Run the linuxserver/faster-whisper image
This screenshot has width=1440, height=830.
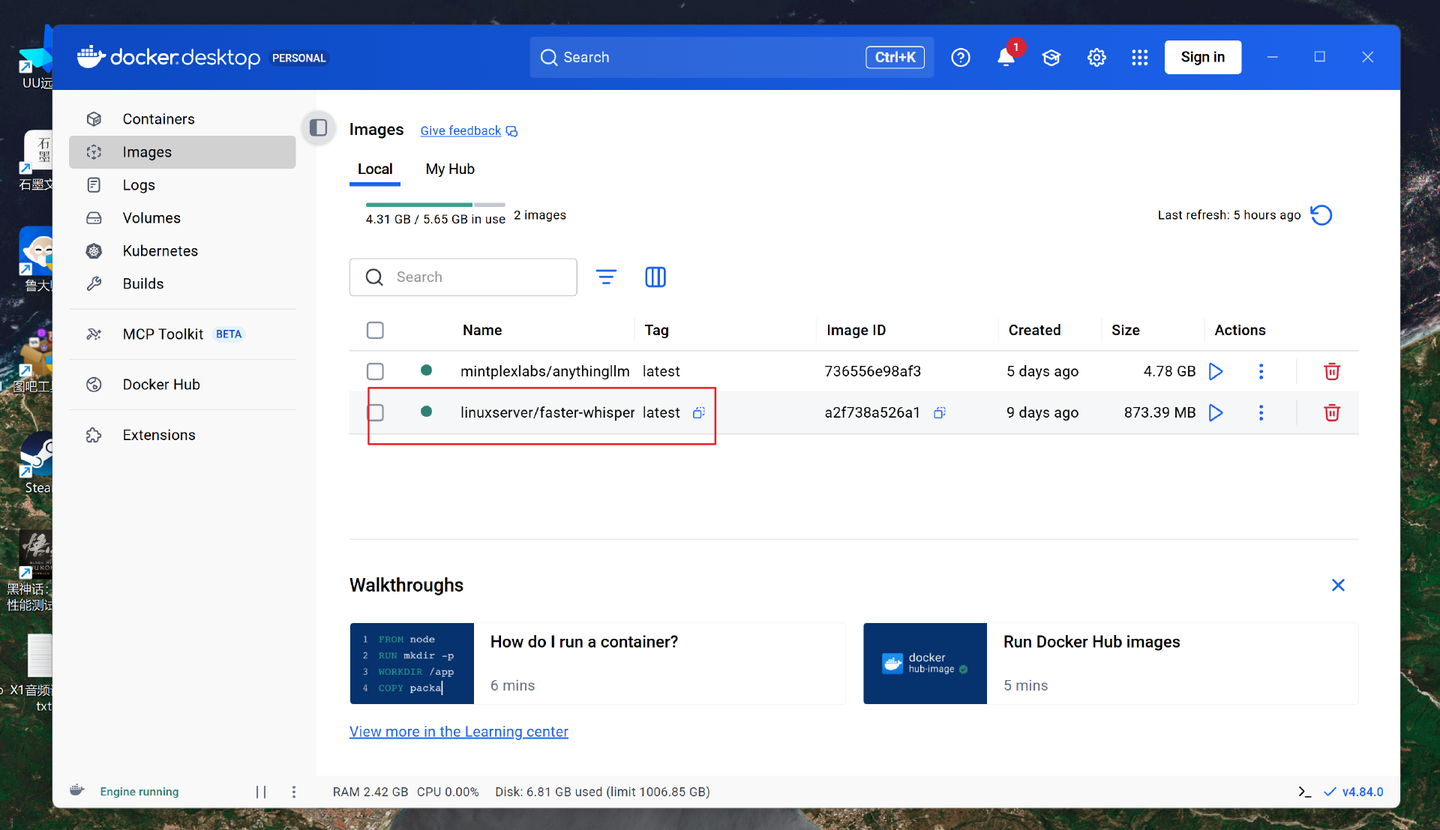pyautogui.click(x=1216, y=413)
